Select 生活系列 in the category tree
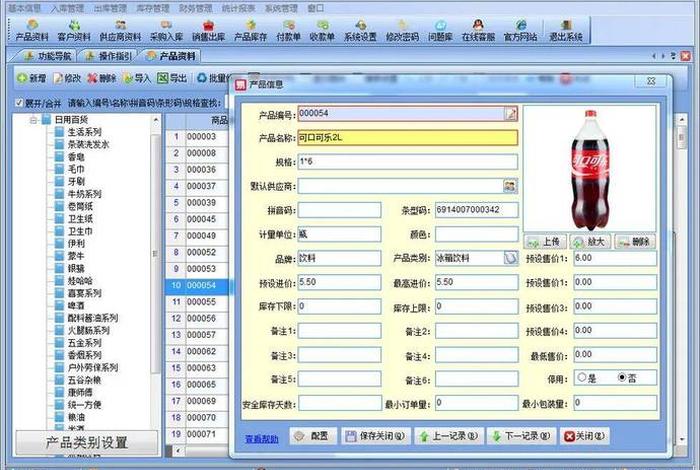The width and height of the screenshot is (700, 470). (x=85, y=132)
